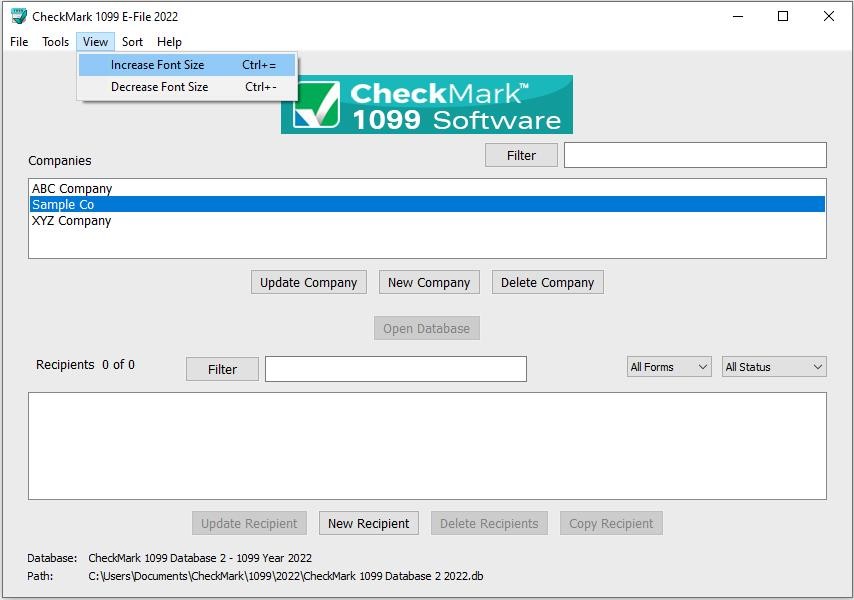Click the New Recipient button
The image size is (854, 600).
point(368,523)
